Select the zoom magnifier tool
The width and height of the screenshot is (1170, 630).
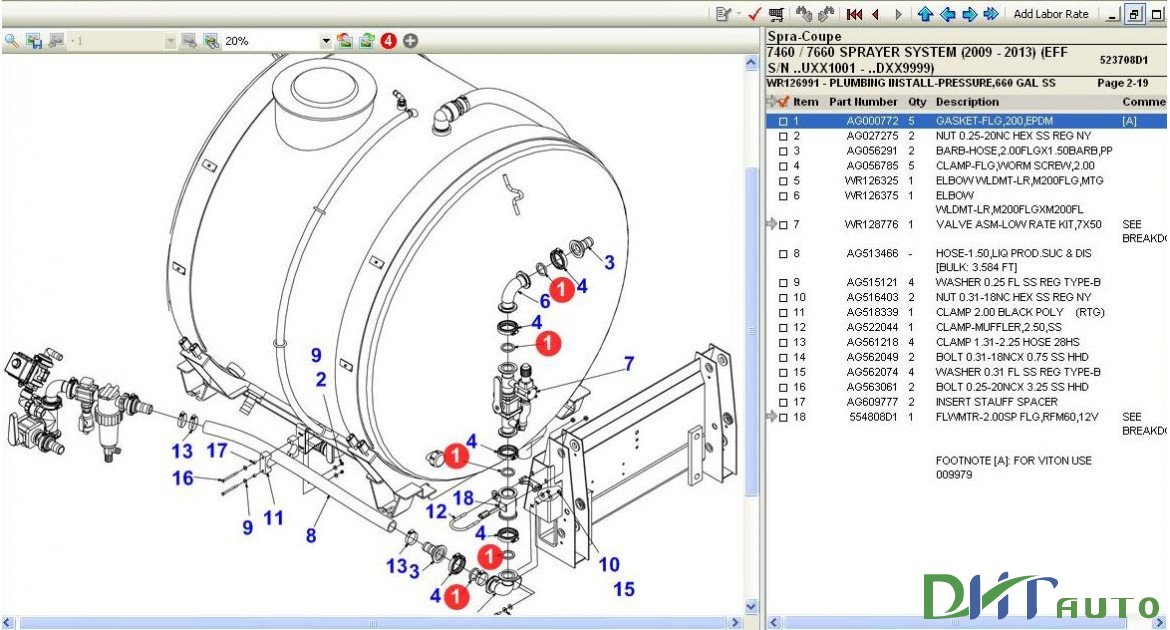coord(12,42)
